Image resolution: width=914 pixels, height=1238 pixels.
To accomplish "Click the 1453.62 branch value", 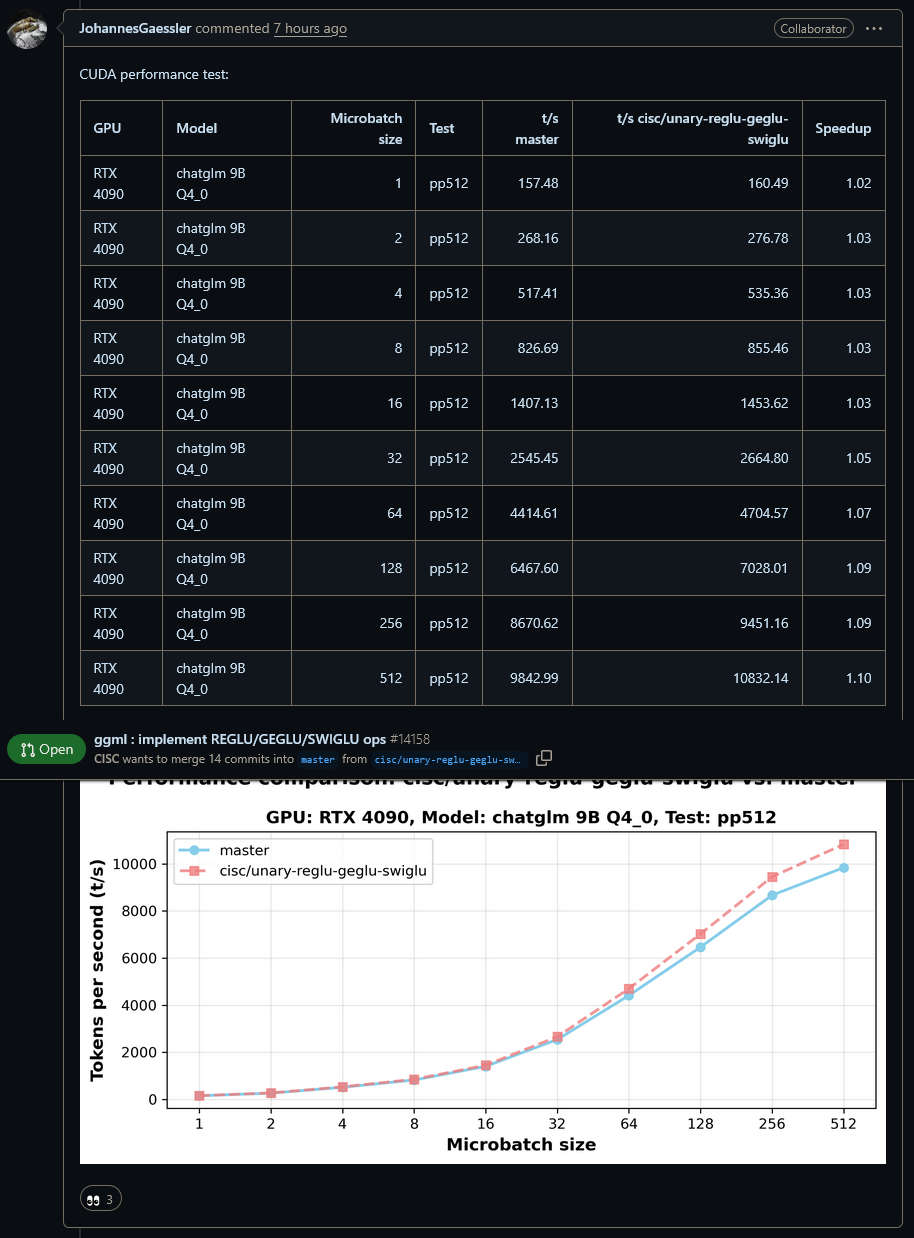I will [764, 403].
